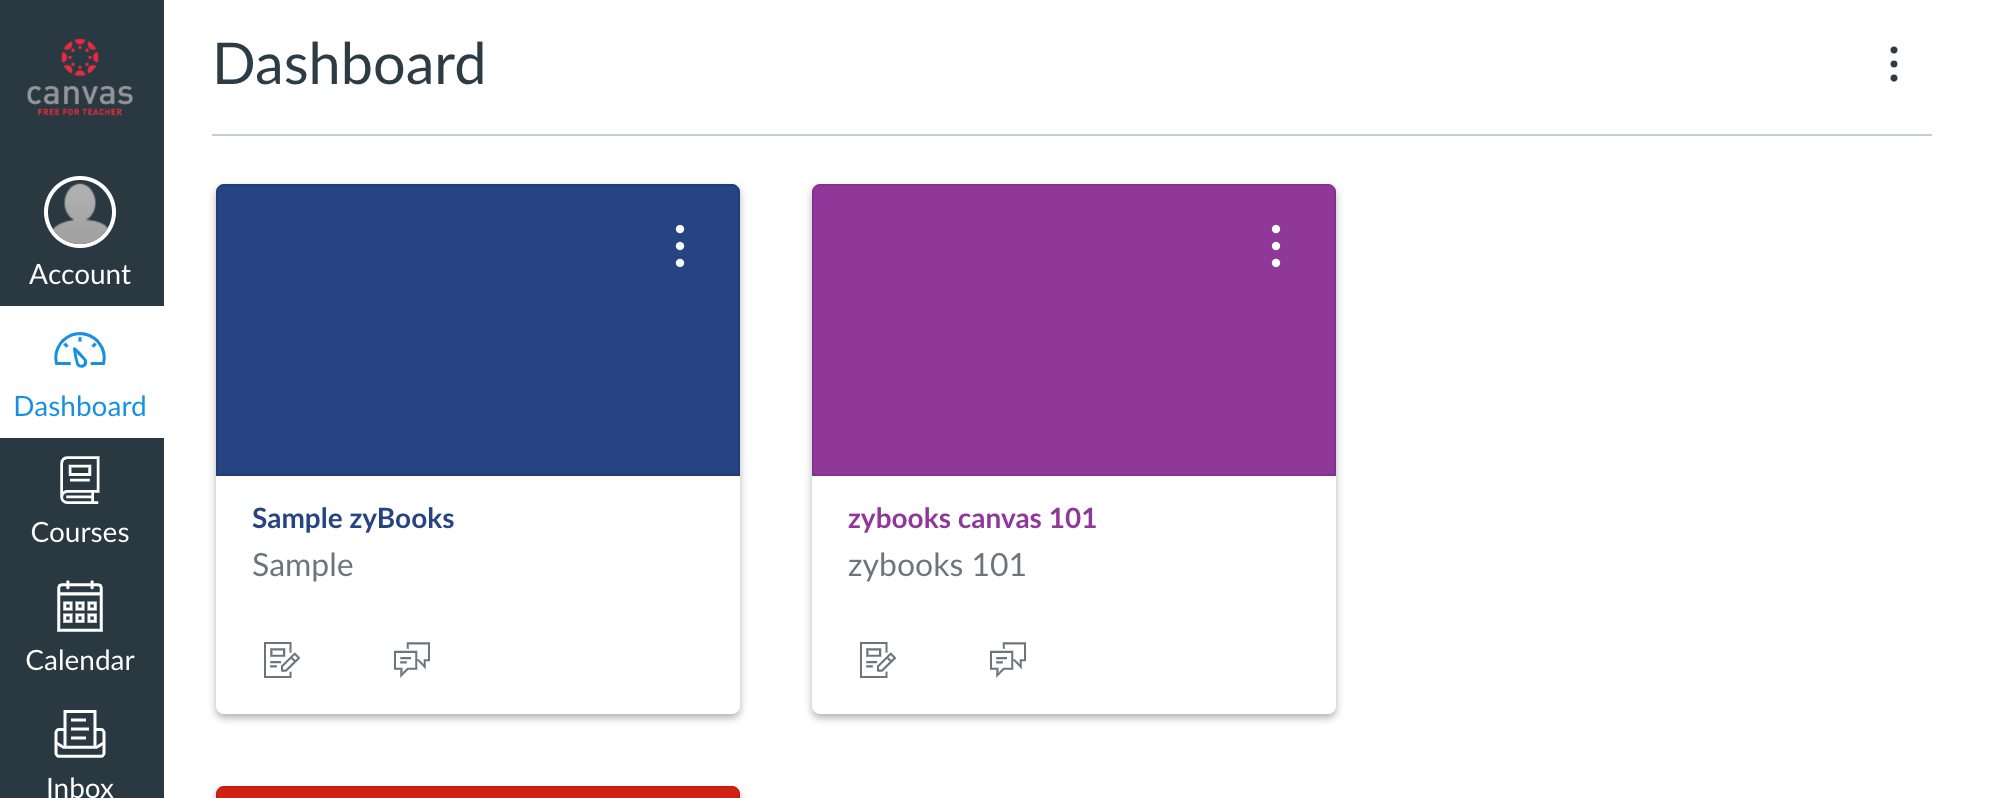Viewport: 2008px width, 798px height.
Task: Expand zybooks canvas 101 card options menu
Action: click(x=1276, y=246)
